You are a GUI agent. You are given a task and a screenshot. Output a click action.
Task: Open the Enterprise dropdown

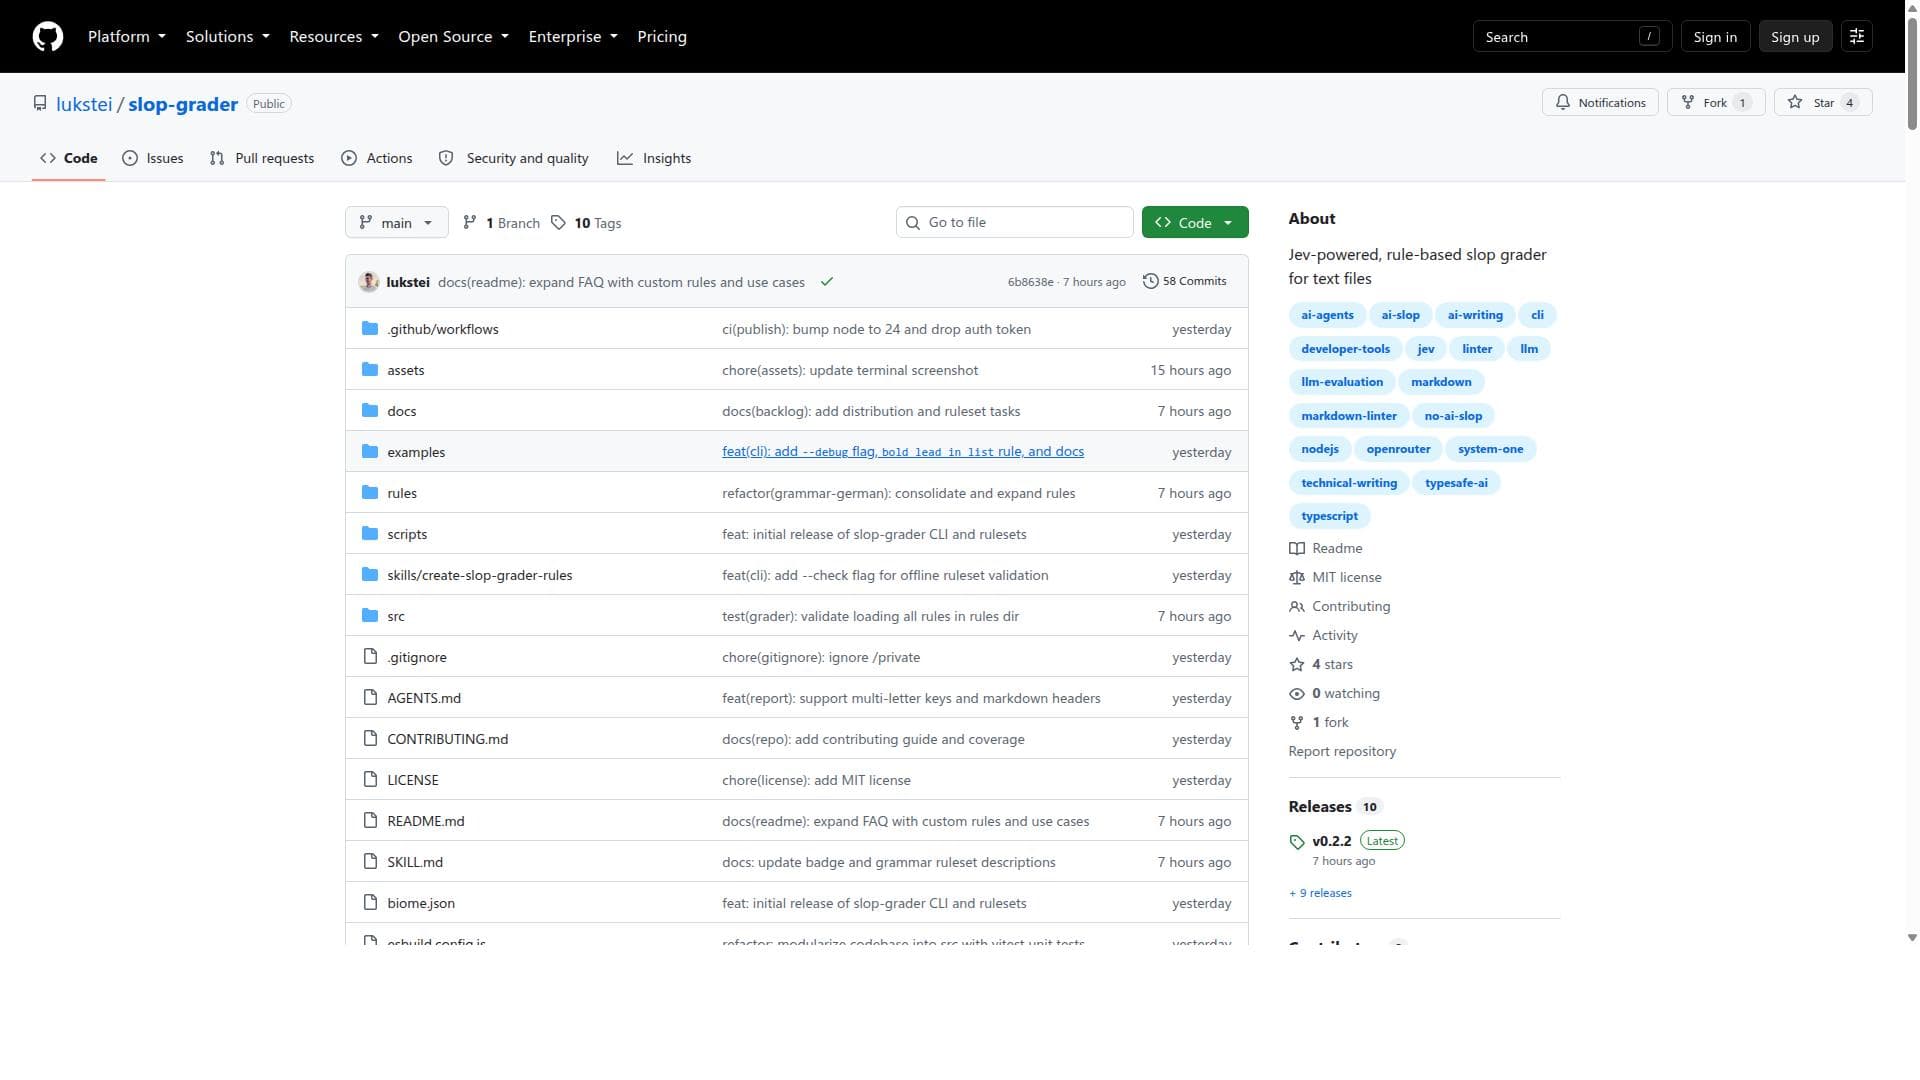[x=573, y=37]
